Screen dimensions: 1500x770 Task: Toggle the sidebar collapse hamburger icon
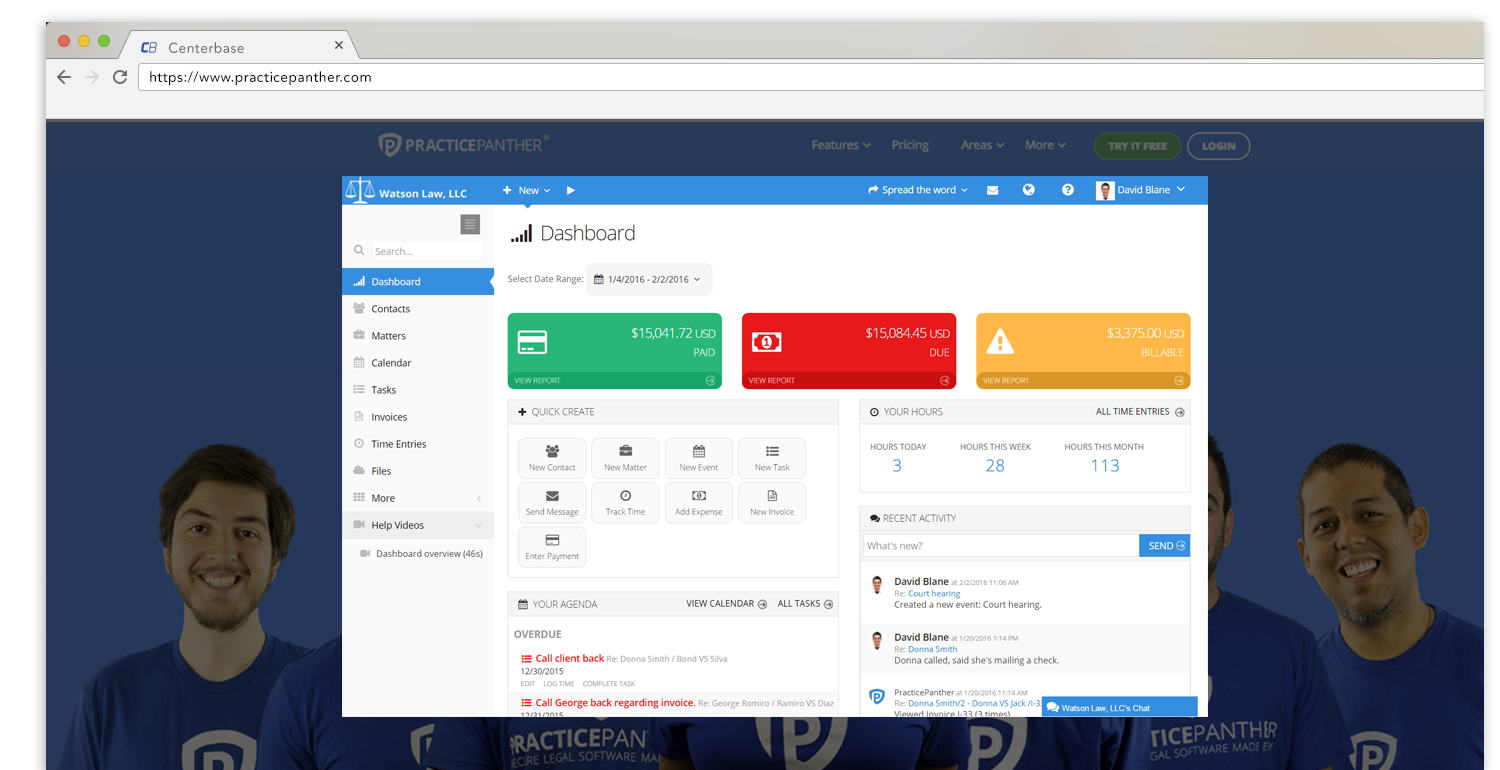point(470,224)
